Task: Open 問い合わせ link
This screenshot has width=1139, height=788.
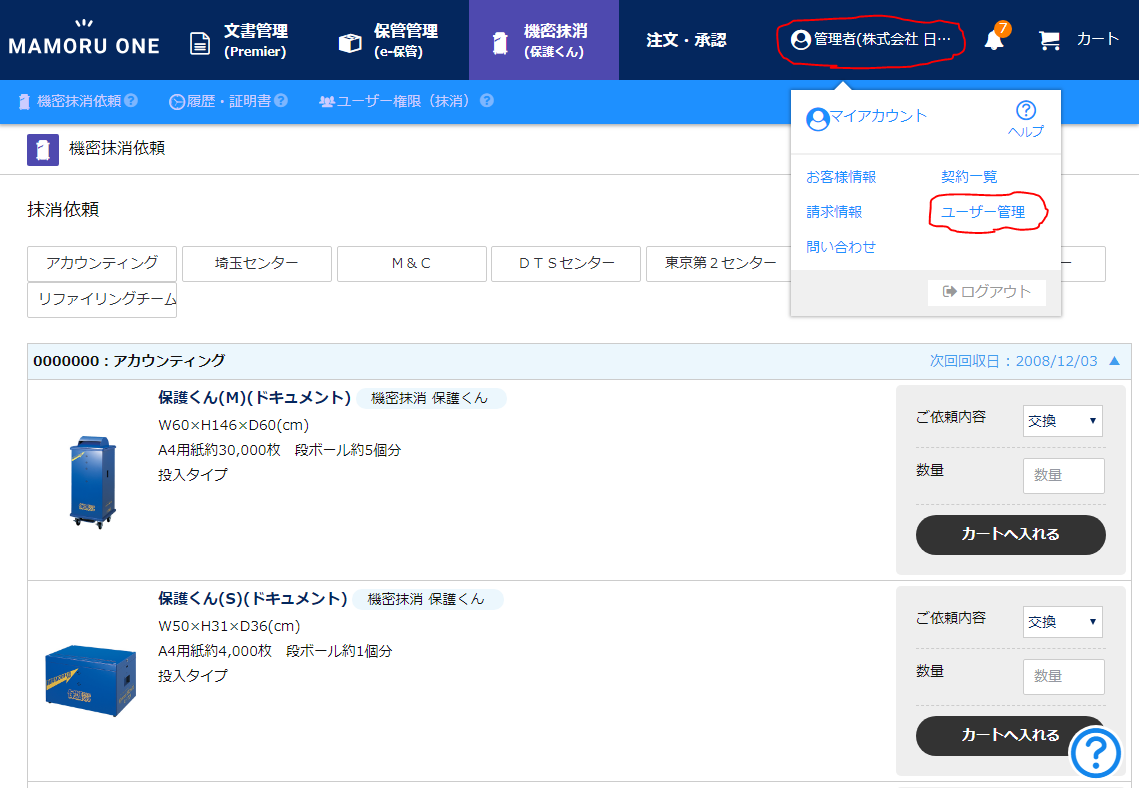Action: [841, 247]
